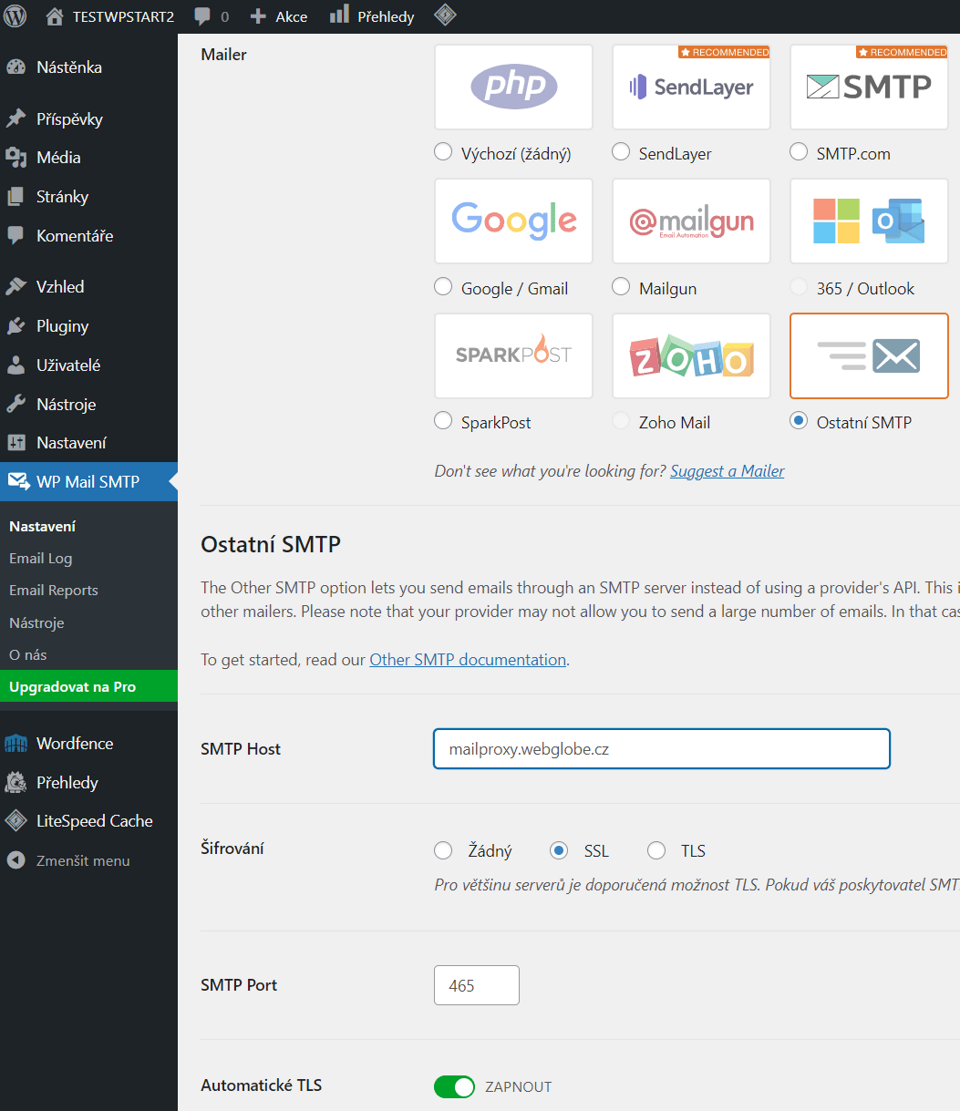Click the Zoho logo card
This screenshot has width=960, height=1111.
[x=691, y=356]
